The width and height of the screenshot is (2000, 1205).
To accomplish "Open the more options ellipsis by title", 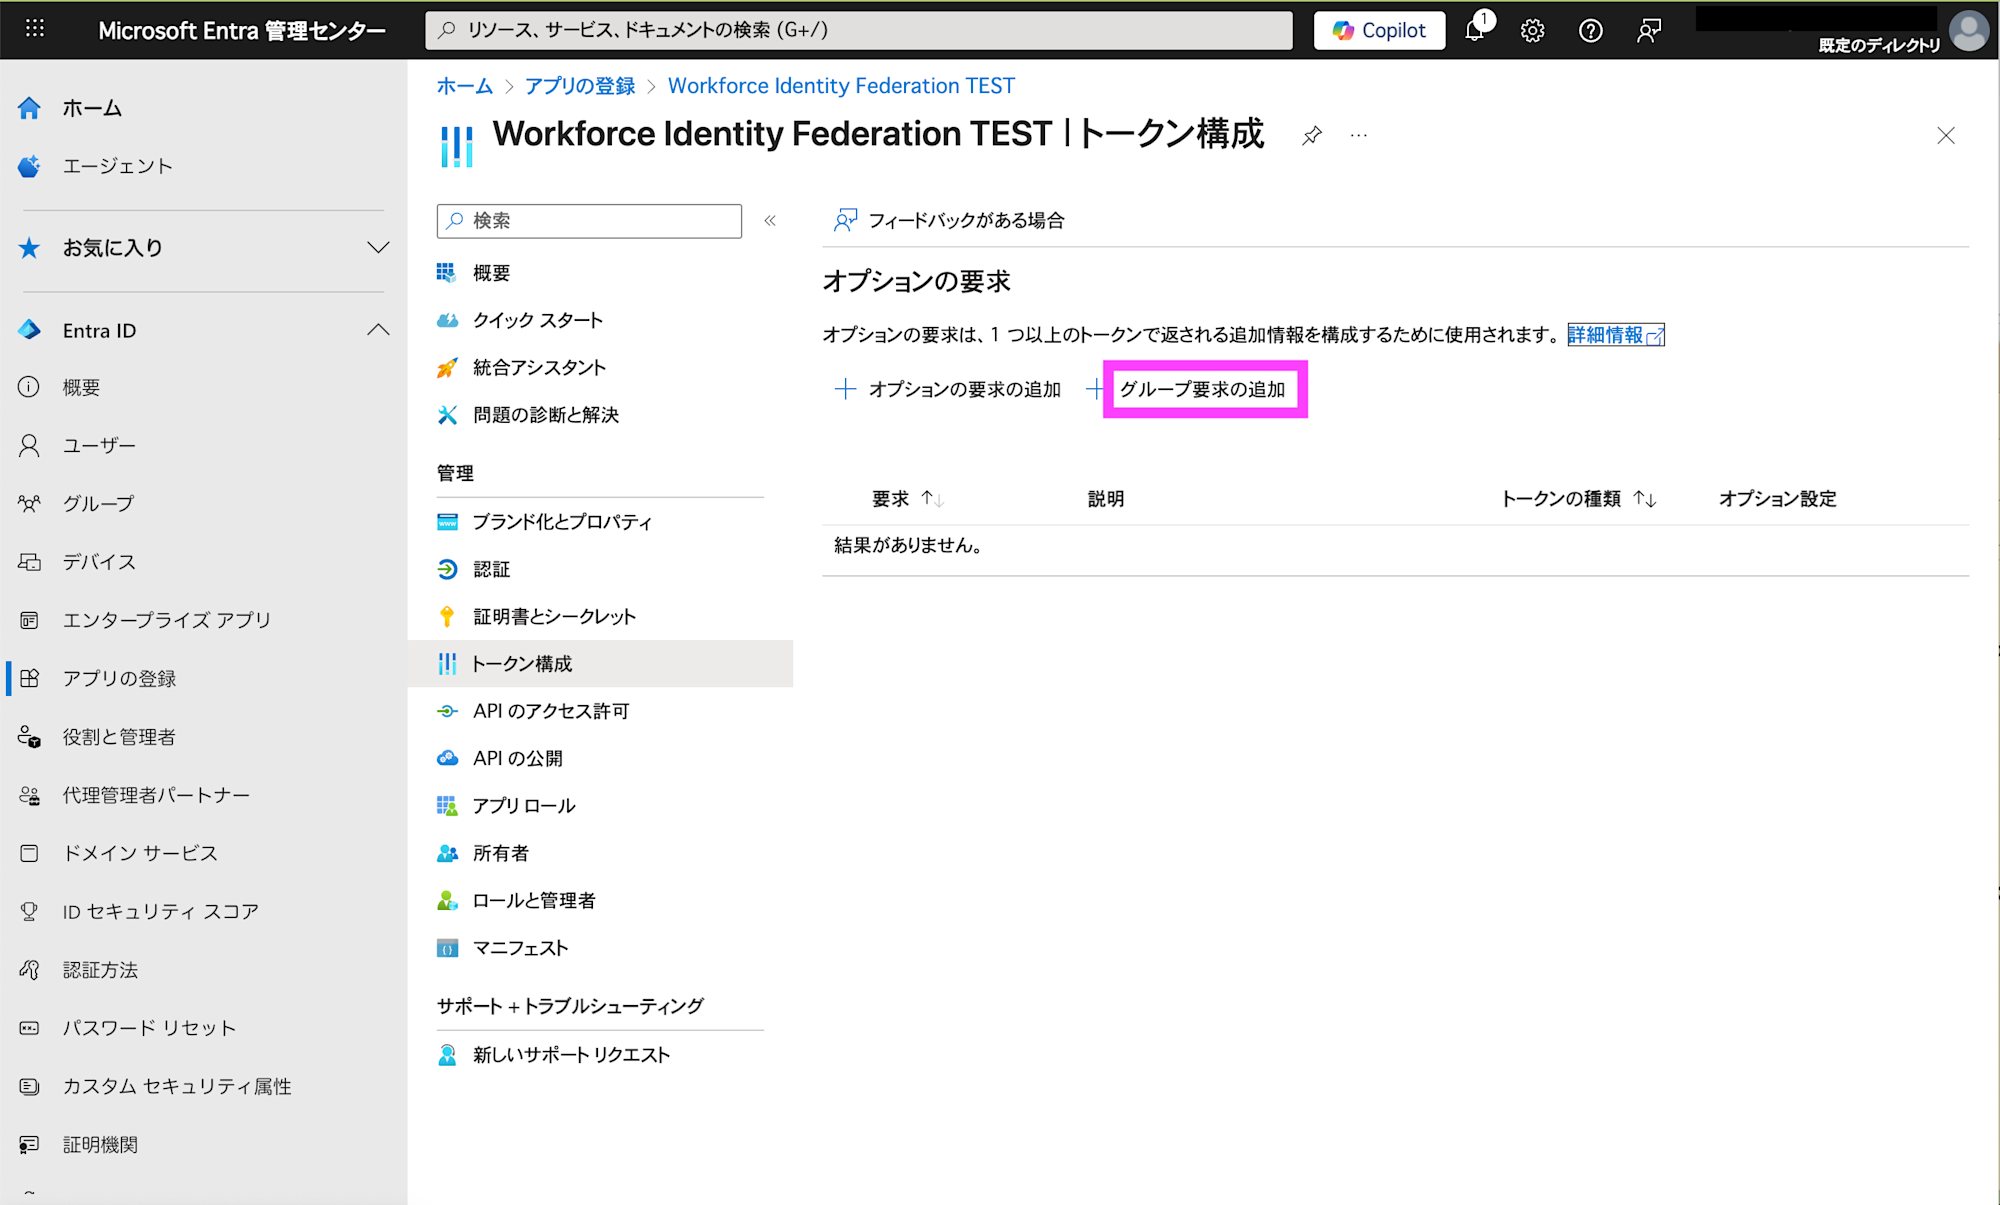I will [x=1358, y=135].
